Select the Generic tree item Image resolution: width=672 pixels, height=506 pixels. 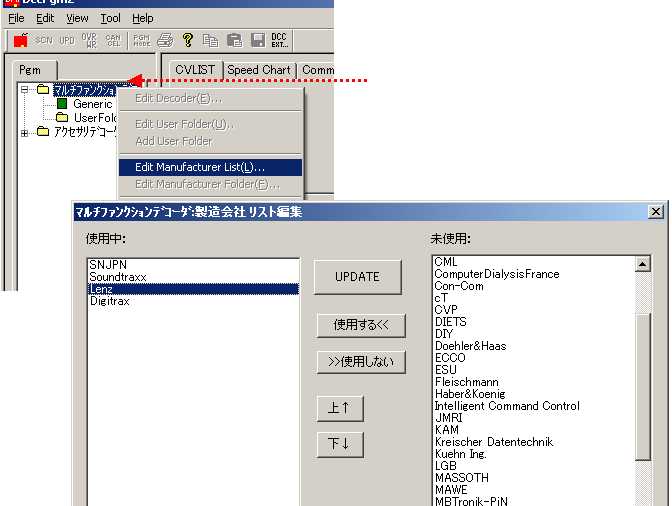coord(92,104)
